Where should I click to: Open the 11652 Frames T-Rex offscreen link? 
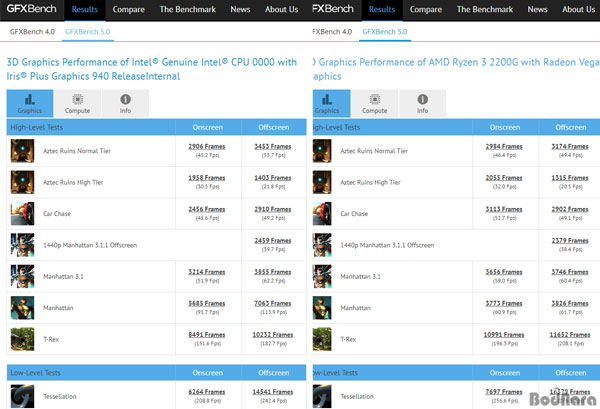(570, 335)
